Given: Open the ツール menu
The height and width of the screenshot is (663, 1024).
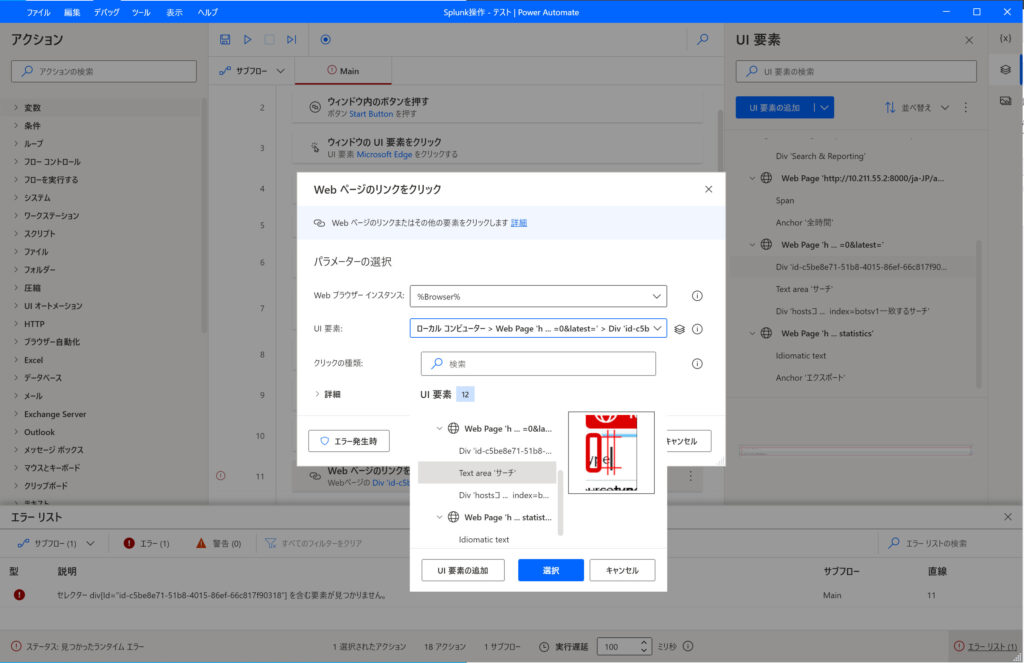Looking at the screenshot, I should [140, 12].
